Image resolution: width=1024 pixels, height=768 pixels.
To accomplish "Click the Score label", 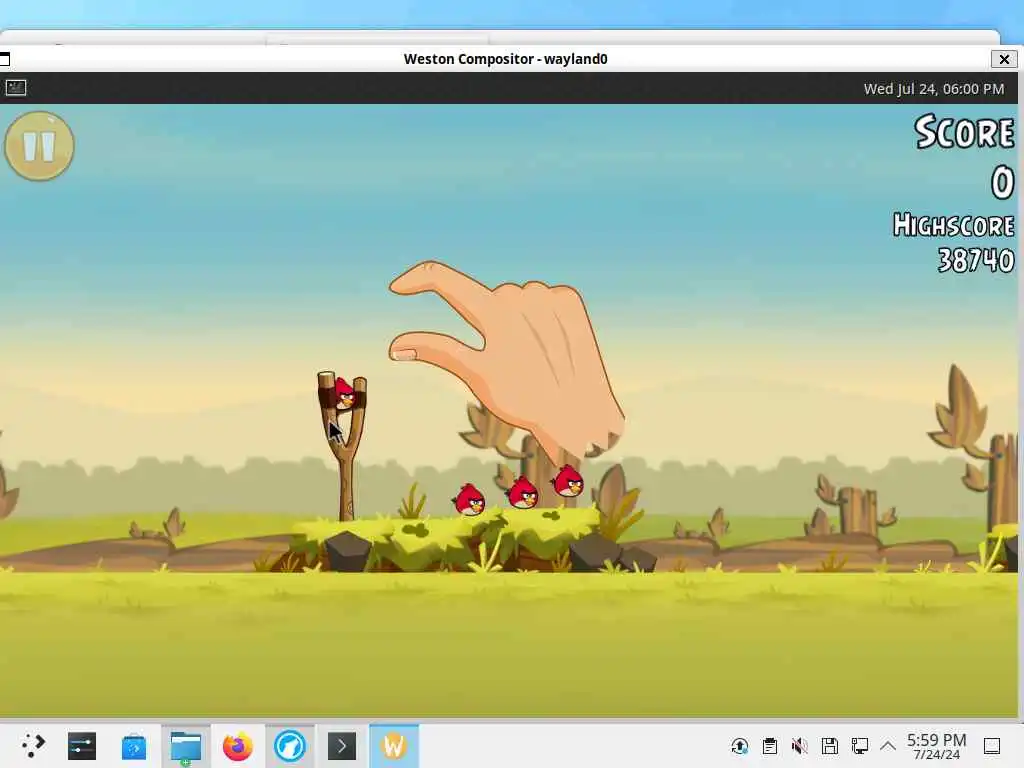I will 964,132.
